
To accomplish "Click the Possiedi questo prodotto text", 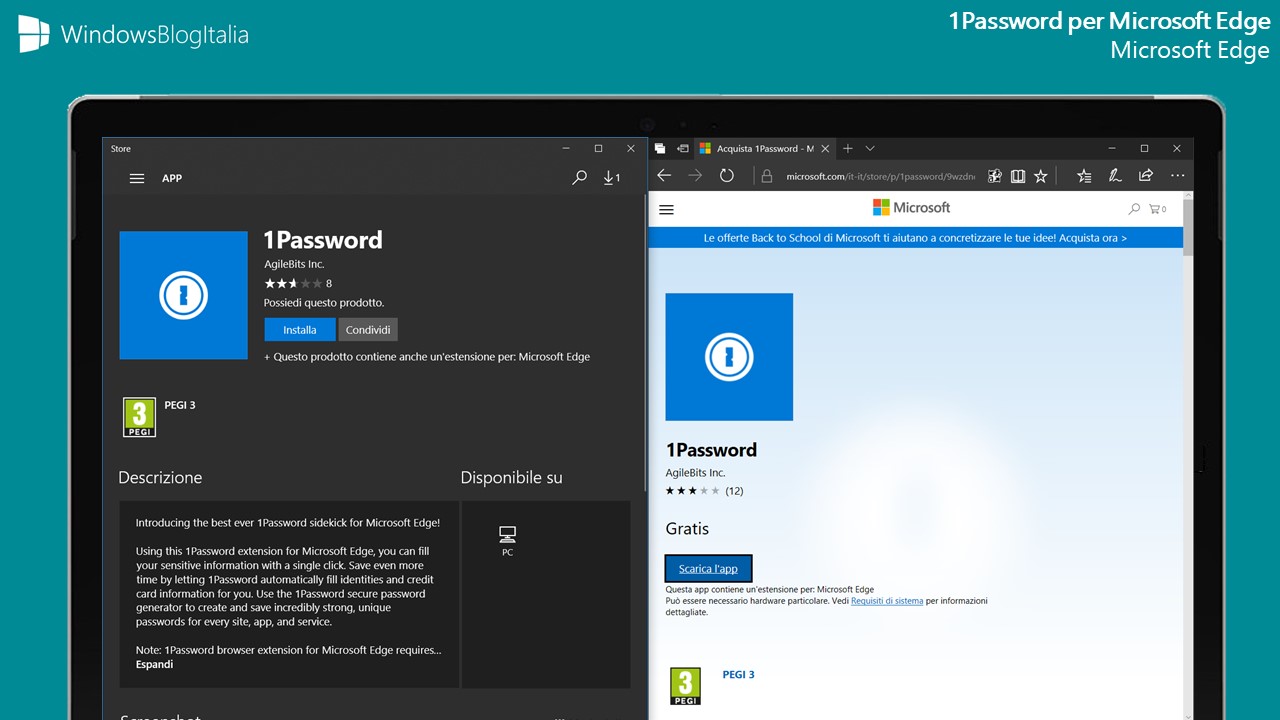I will [324, 302].
